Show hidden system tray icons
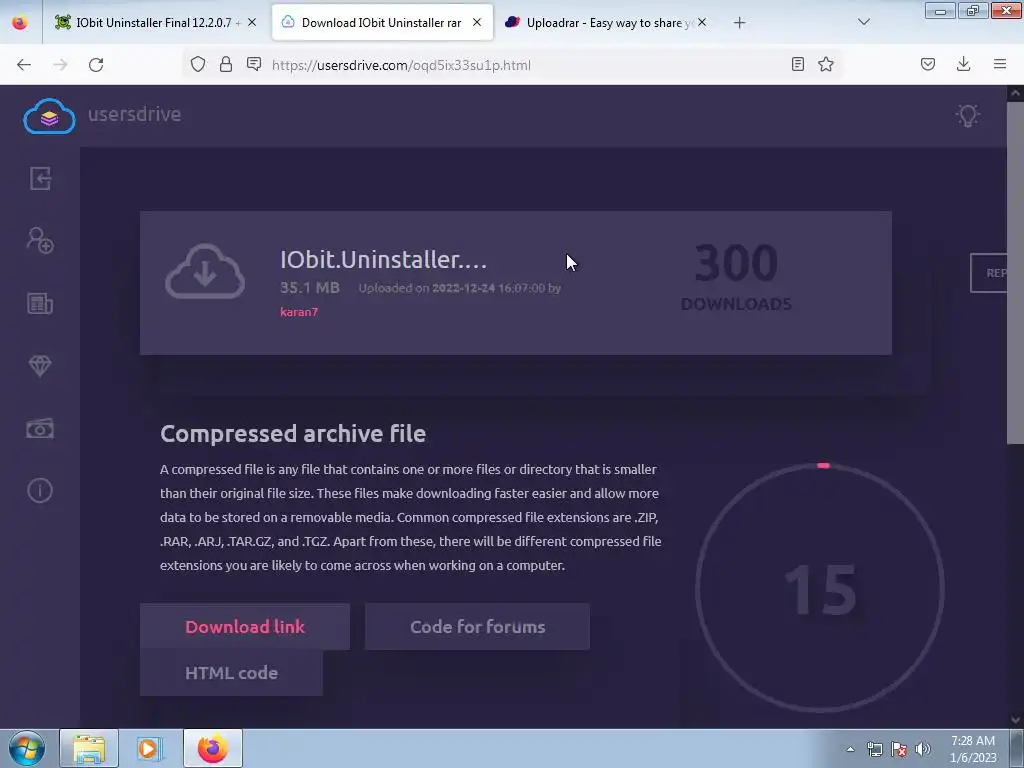Viewport: 1024px width, 768px height. 850,749
